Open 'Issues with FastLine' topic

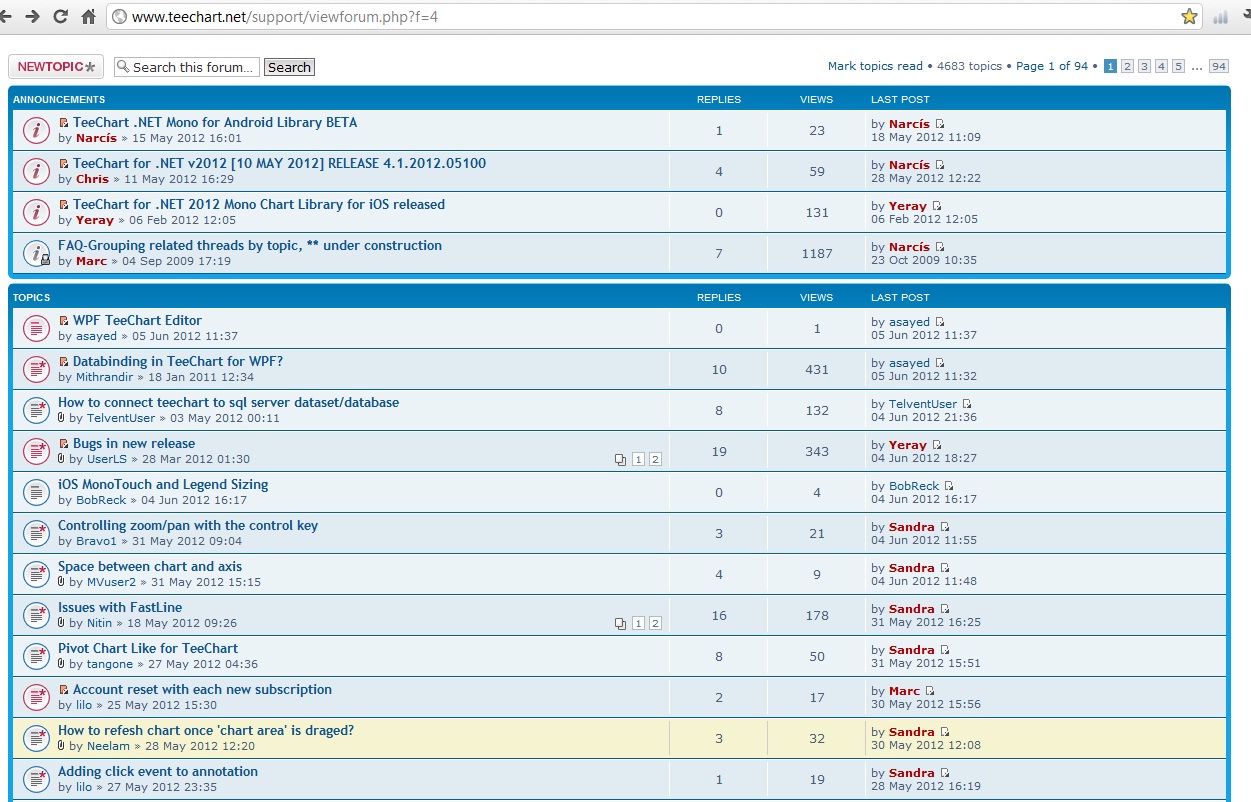(x=120, y=607)
